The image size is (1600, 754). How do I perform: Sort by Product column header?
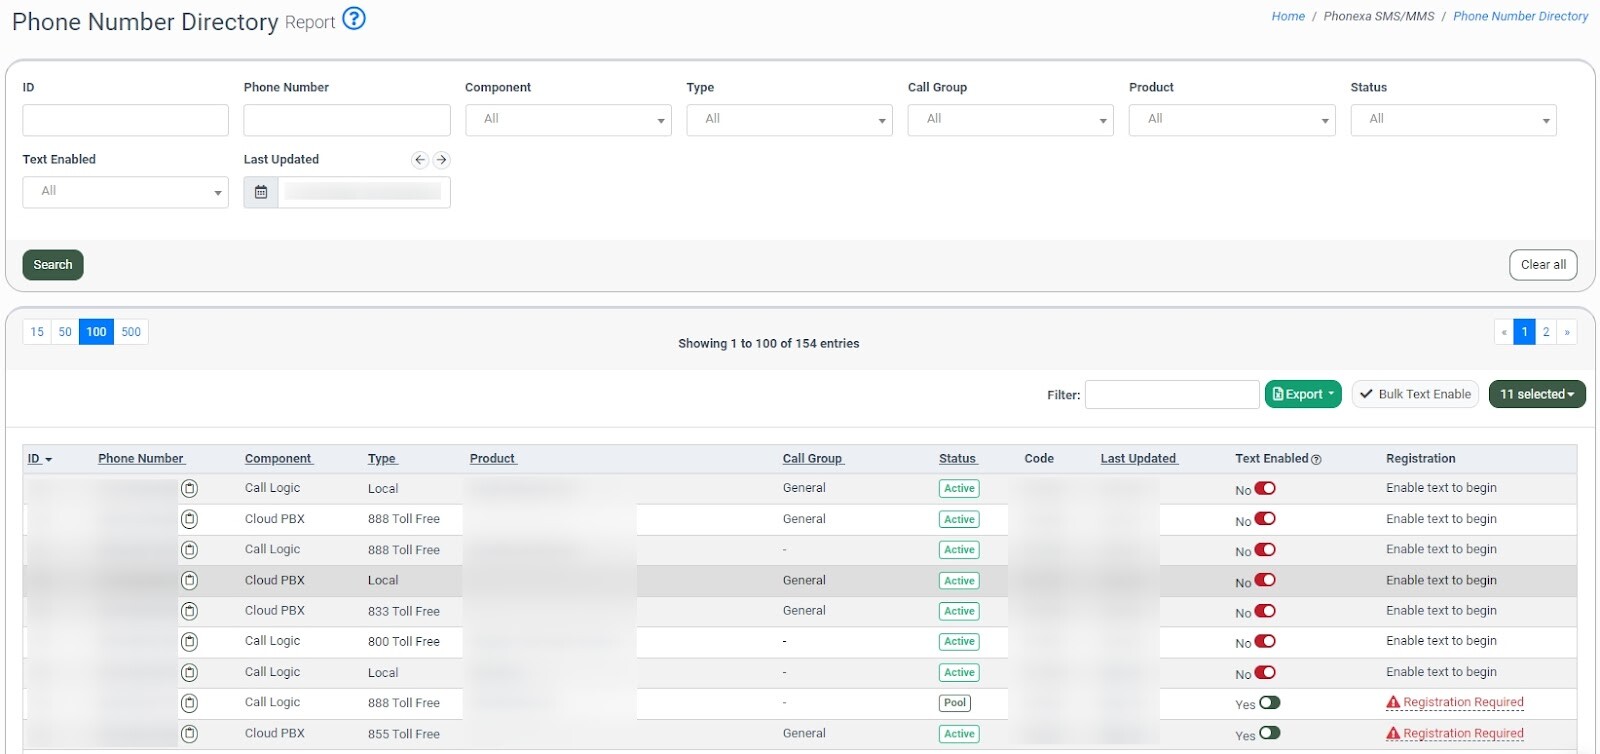493,459
